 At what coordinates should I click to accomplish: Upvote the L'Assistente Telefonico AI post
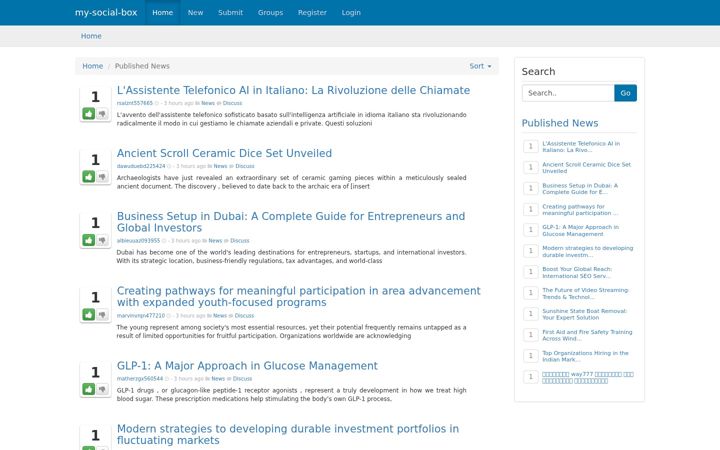pyautogui.click(x=89, y=113)
